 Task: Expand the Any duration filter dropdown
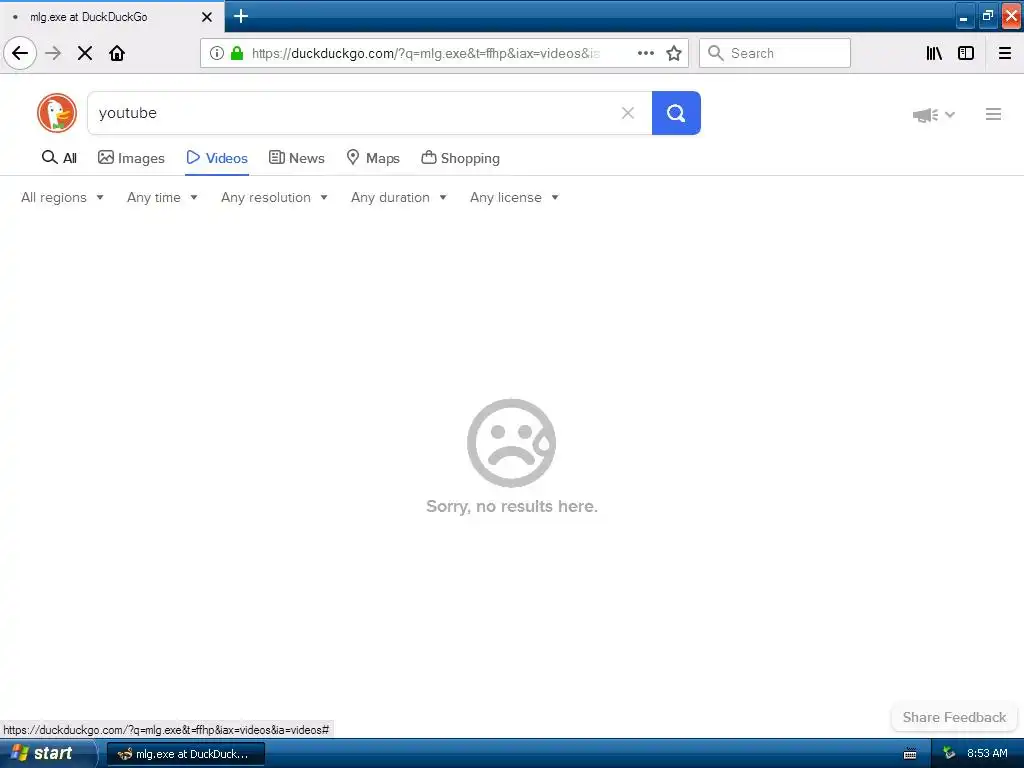(399, 197)
